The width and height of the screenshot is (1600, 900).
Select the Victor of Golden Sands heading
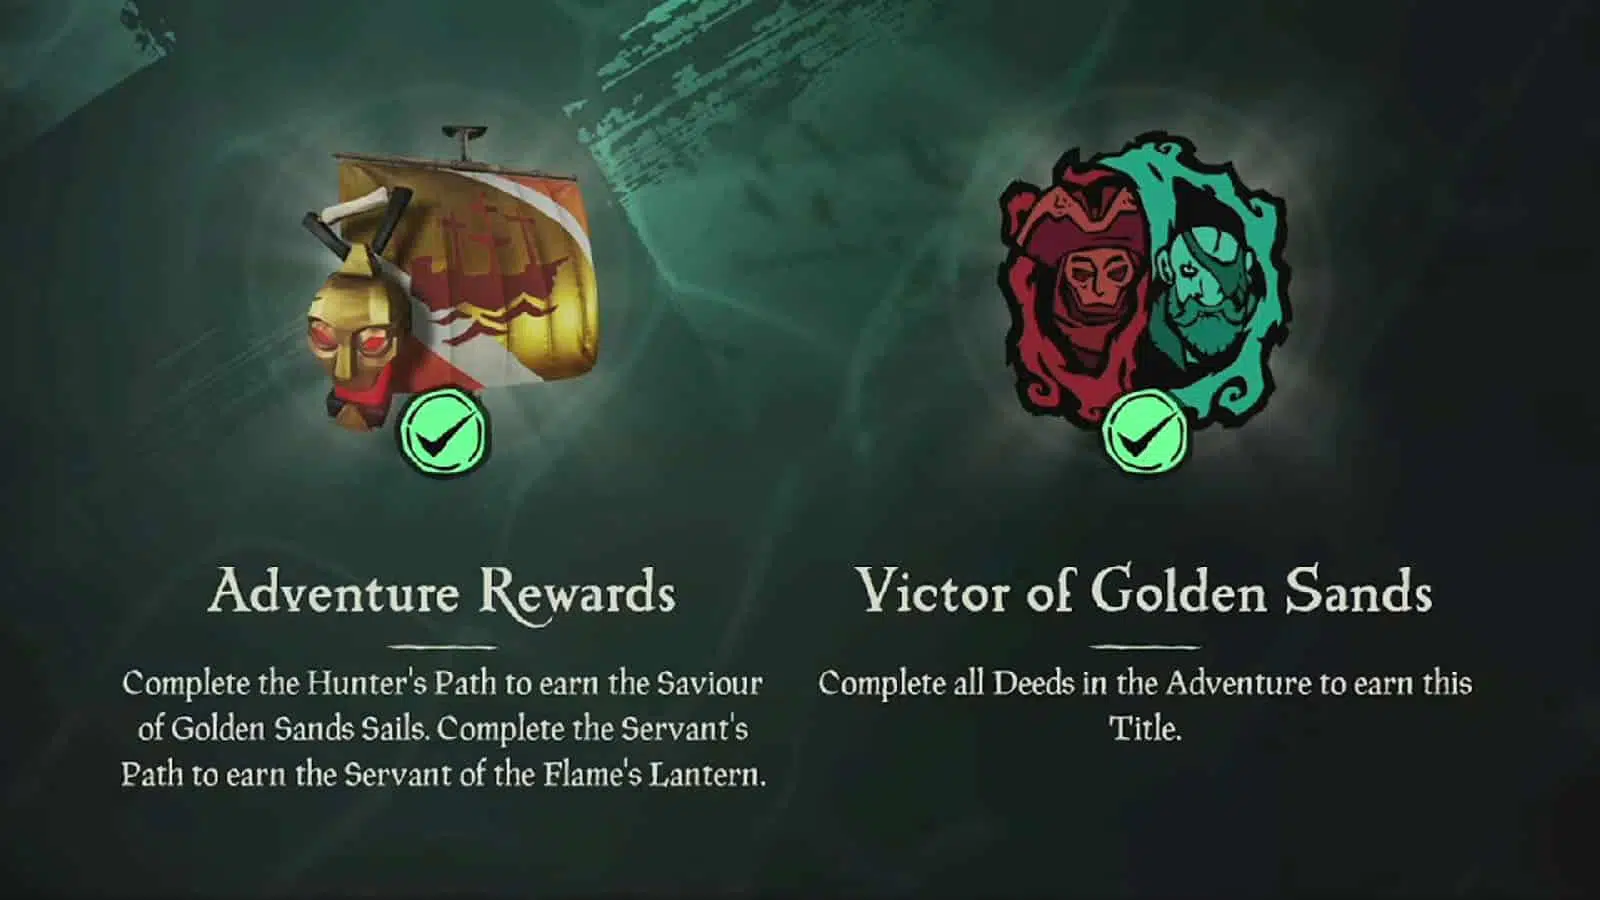coord(1145,590)
